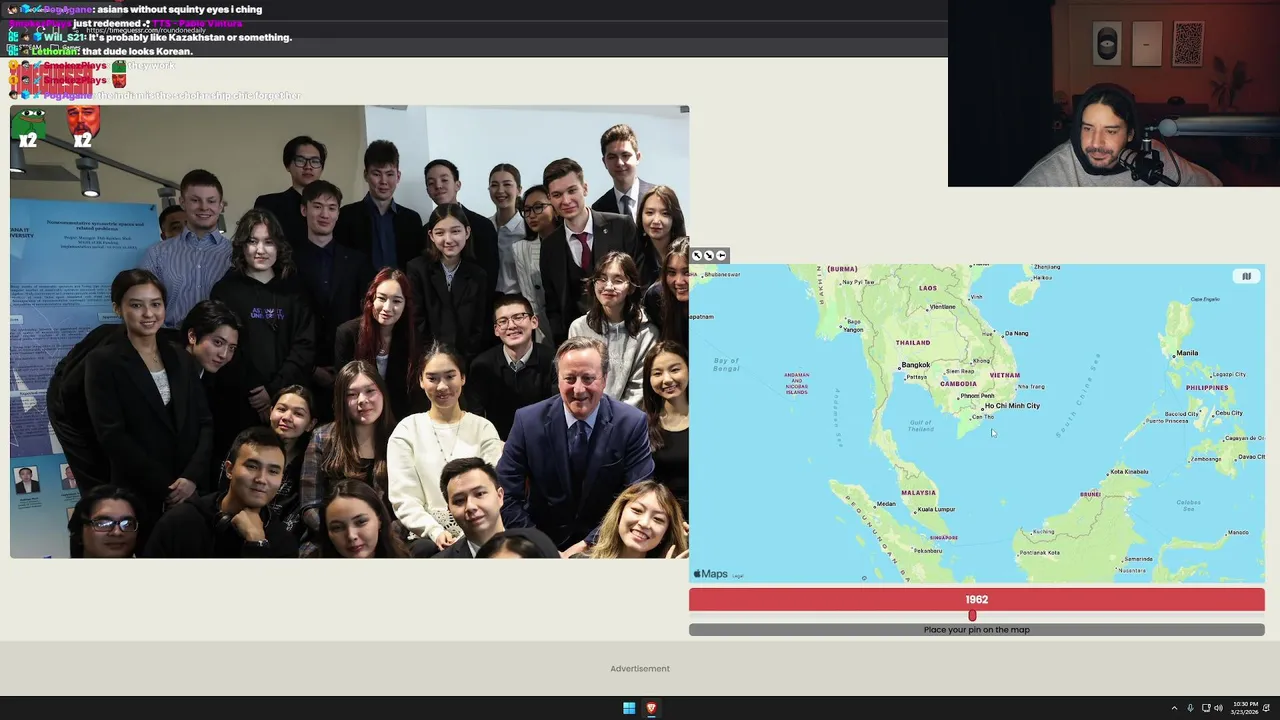The height and width of the screenshot is (720, 1280).
Task: Click Puerto Princesa on the map
Action: pos(1168,421)
